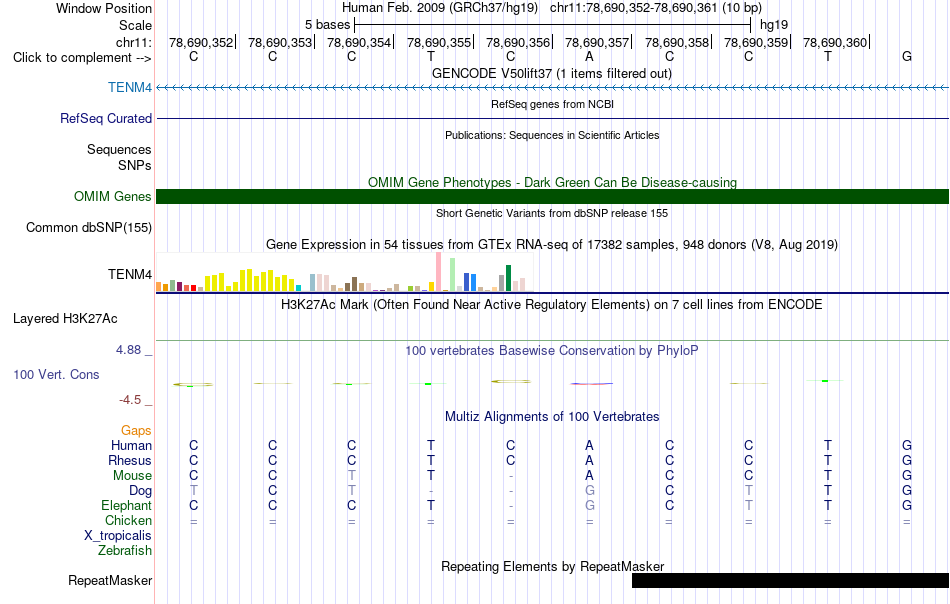This screenshot has width=950, height=604.
Task: Click the 4.88 PhyloP upper limit value
Action: coord(128,350)
